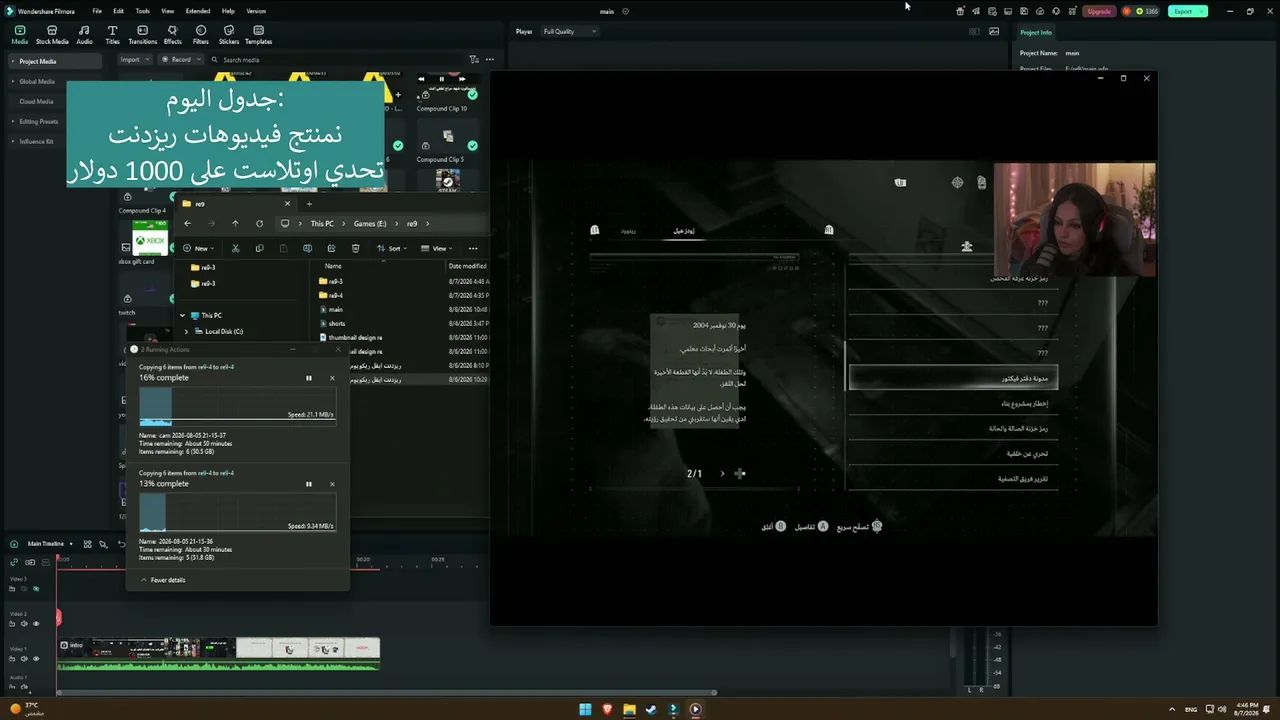Image resolution: width=1280 pixels, height=720 pixels.
Task: Open the Help menu
Action: coord(228,11)
